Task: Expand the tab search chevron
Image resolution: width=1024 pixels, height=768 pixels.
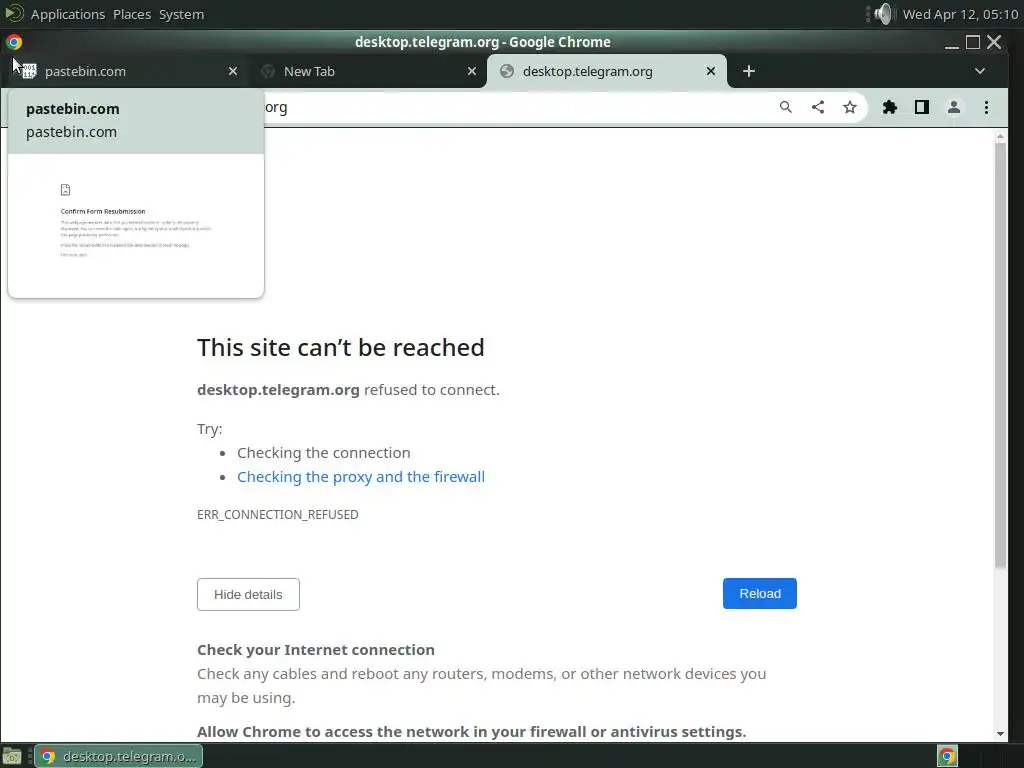Action: coord(980,71)
